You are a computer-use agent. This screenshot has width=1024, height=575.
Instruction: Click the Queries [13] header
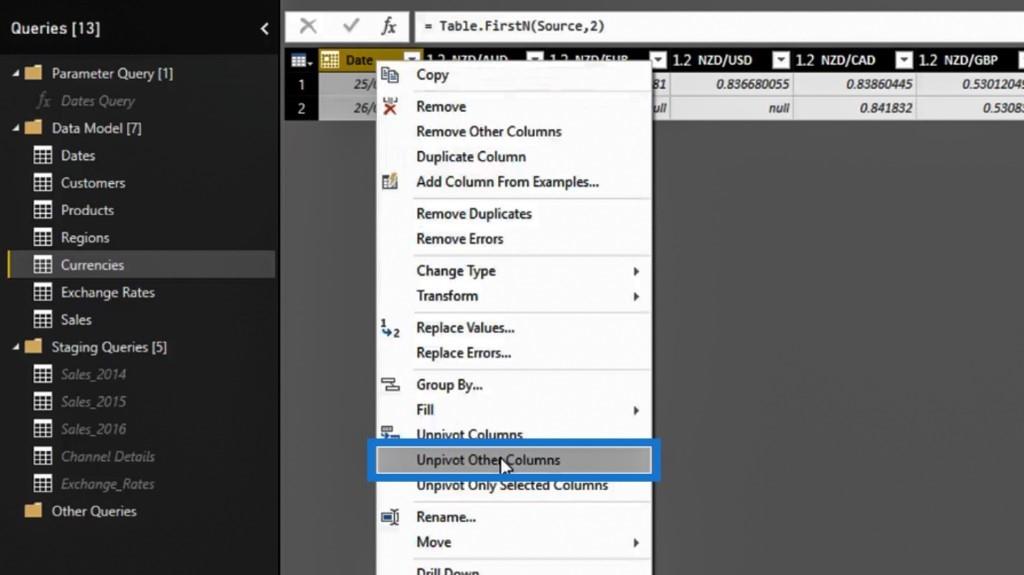pos(56,29)
